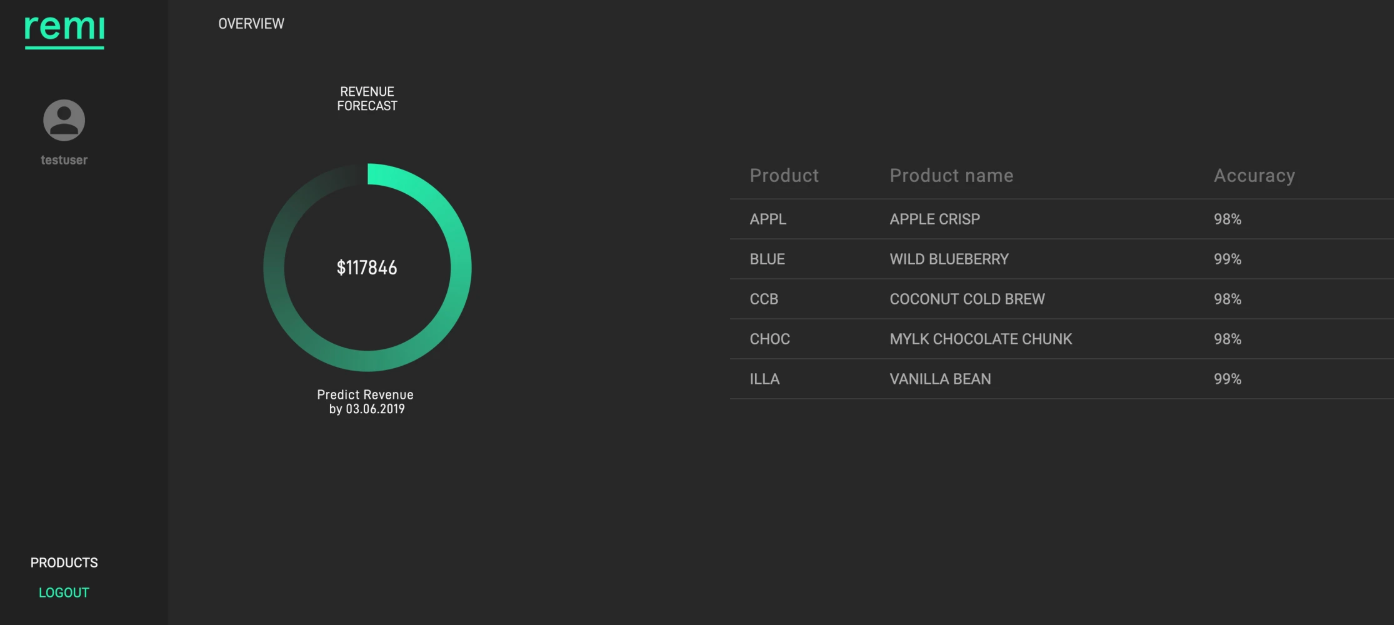Open the testuser avatar icon

click(x=64, y=120)
